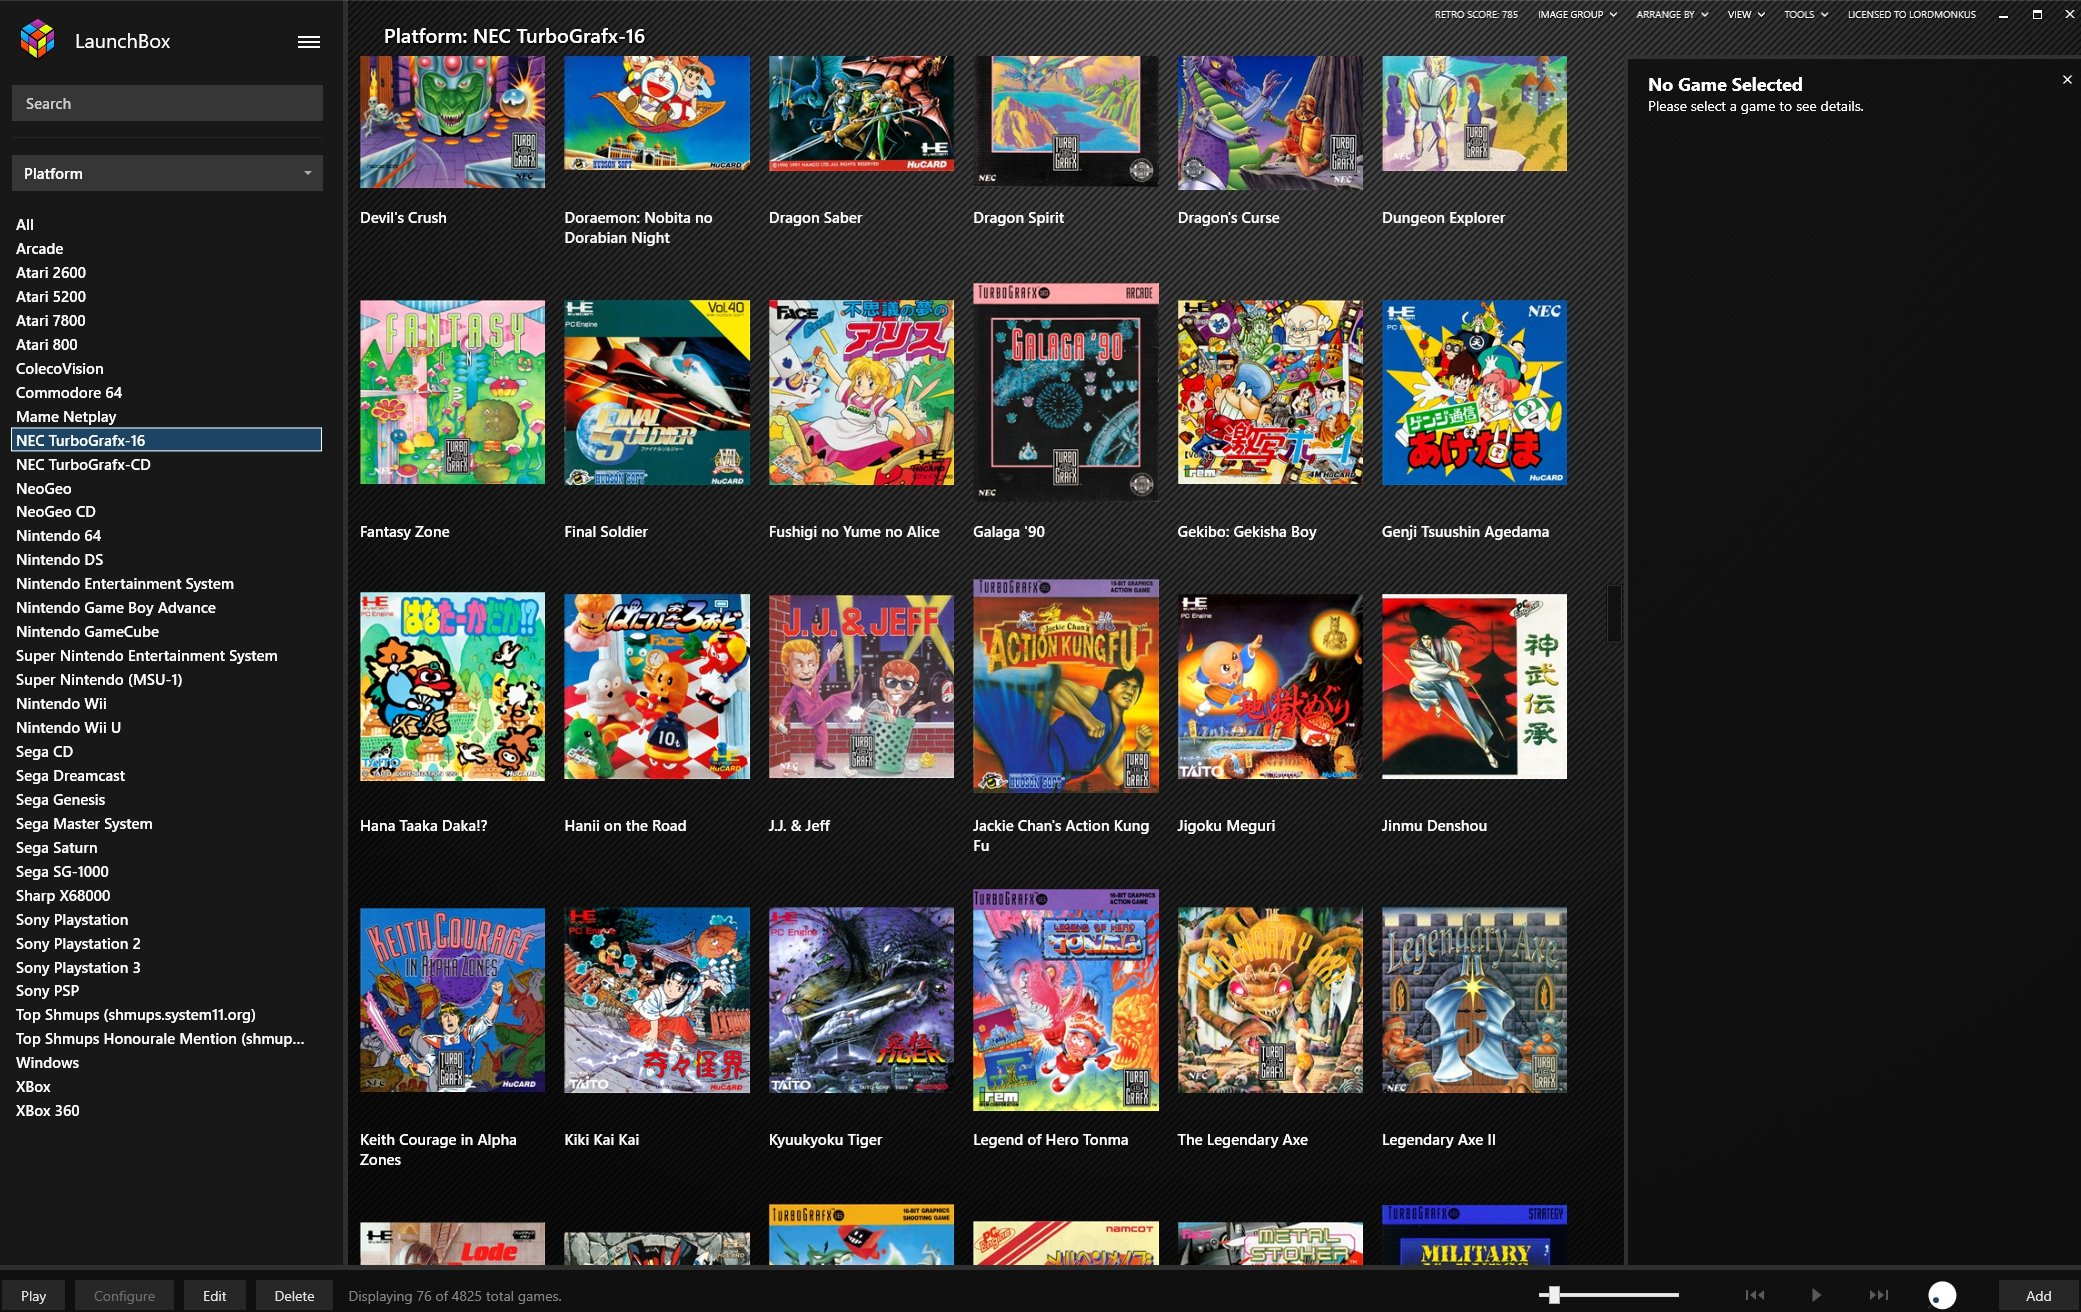Click the Add button
The height and width of the screenshot is (1312, 2081).
point(2038,1295)
